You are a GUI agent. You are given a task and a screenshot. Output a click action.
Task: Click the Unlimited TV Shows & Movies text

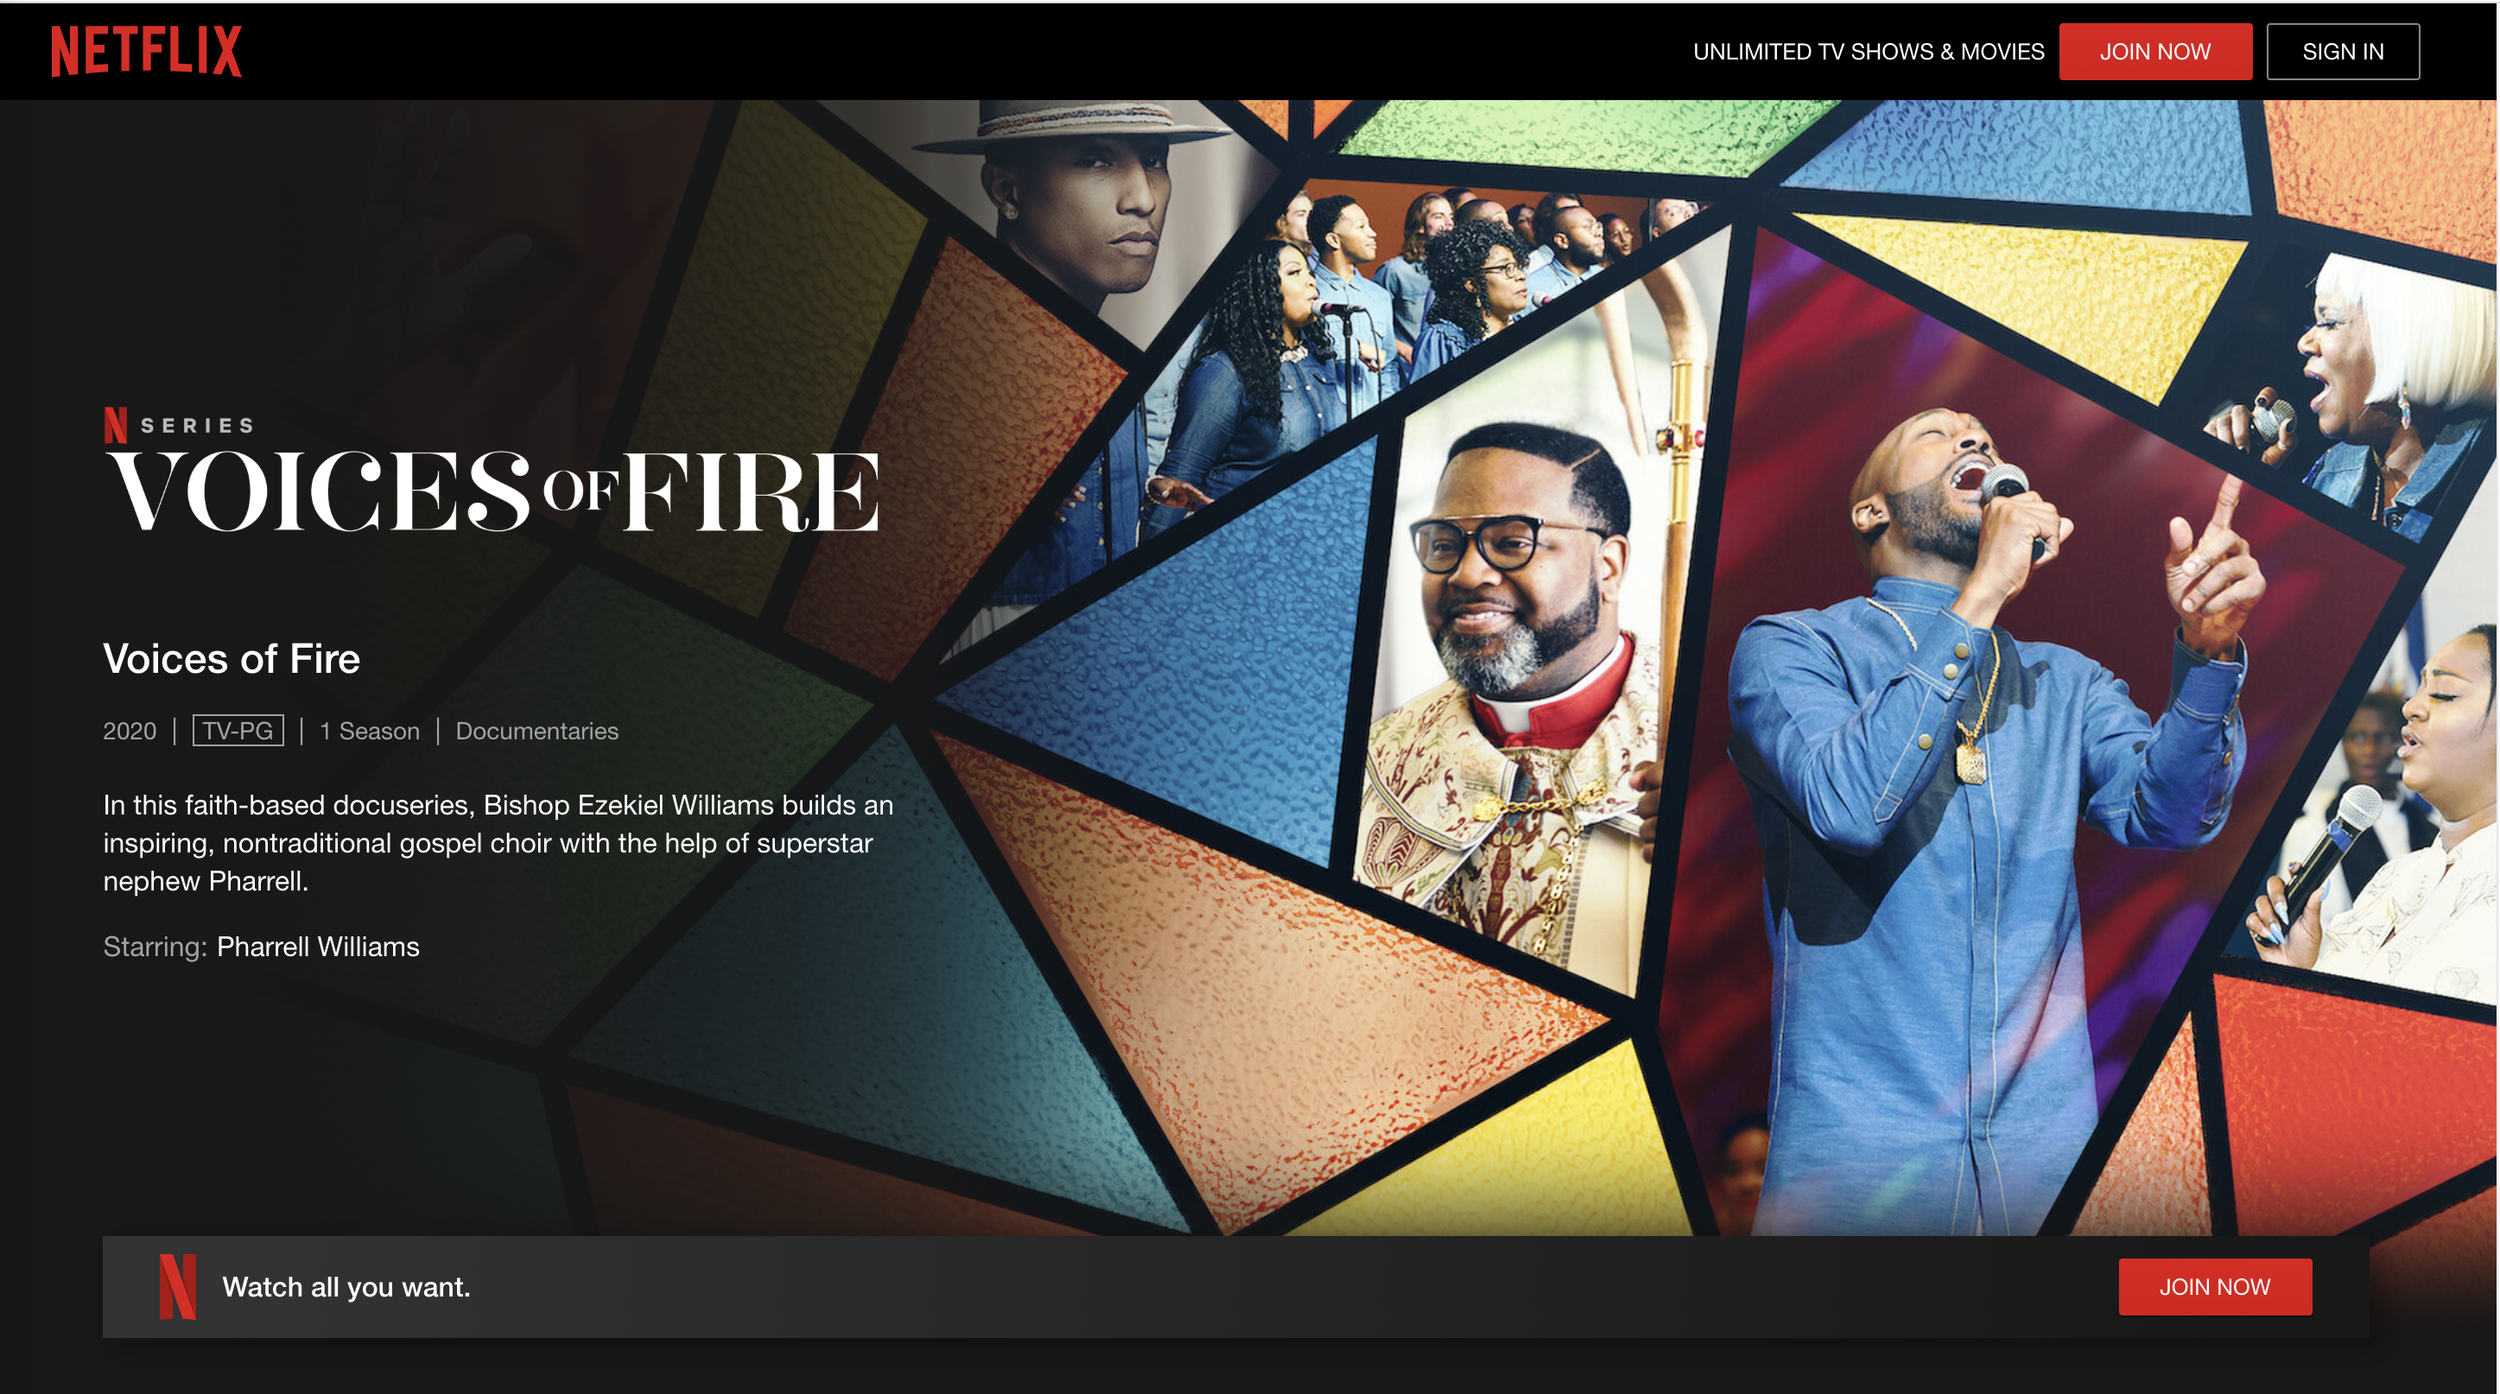(x=1867, y=52)
